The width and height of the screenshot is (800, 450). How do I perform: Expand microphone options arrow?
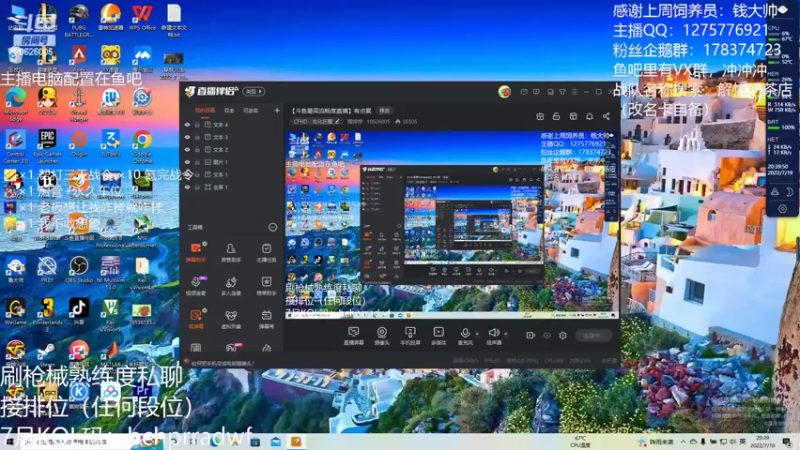point(478,334)
